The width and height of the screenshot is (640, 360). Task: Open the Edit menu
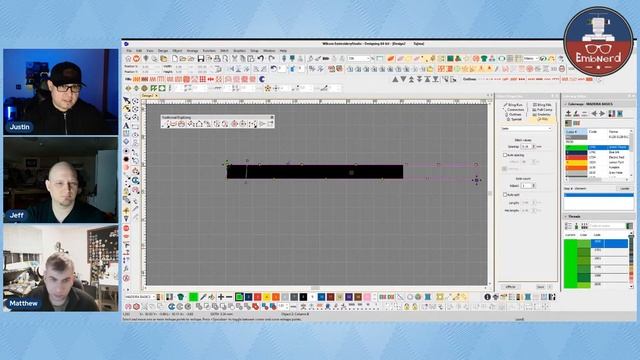139,51
